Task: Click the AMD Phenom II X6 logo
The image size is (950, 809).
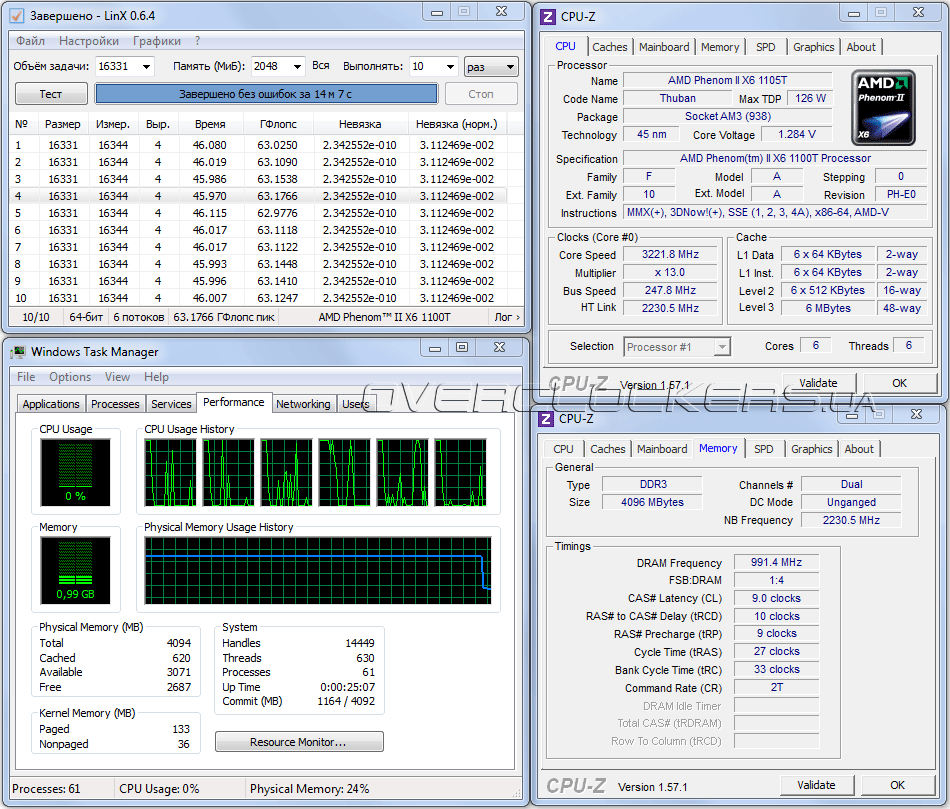Action: tap(882, 107)
